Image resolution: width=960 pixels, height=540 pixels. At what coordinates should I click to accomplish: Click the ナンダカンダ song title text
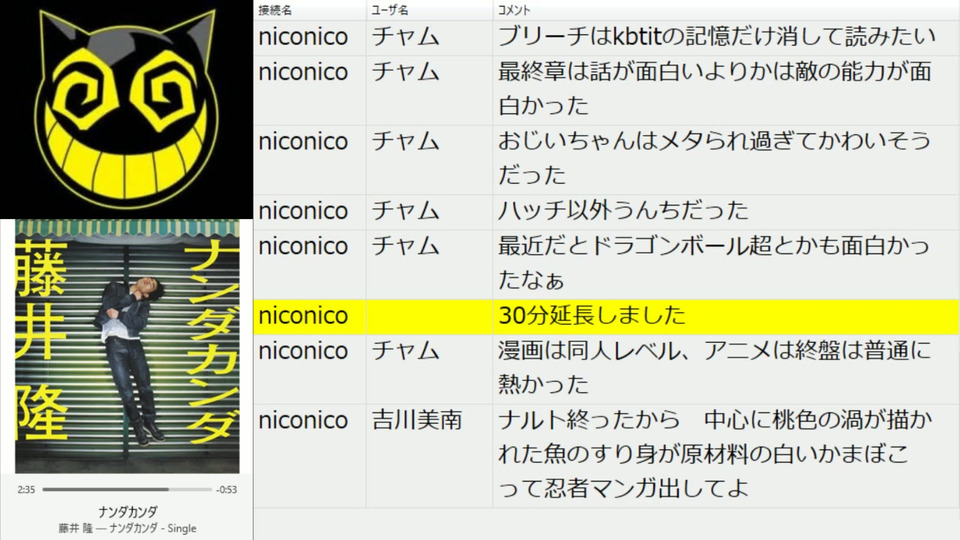tap(127, 511)
